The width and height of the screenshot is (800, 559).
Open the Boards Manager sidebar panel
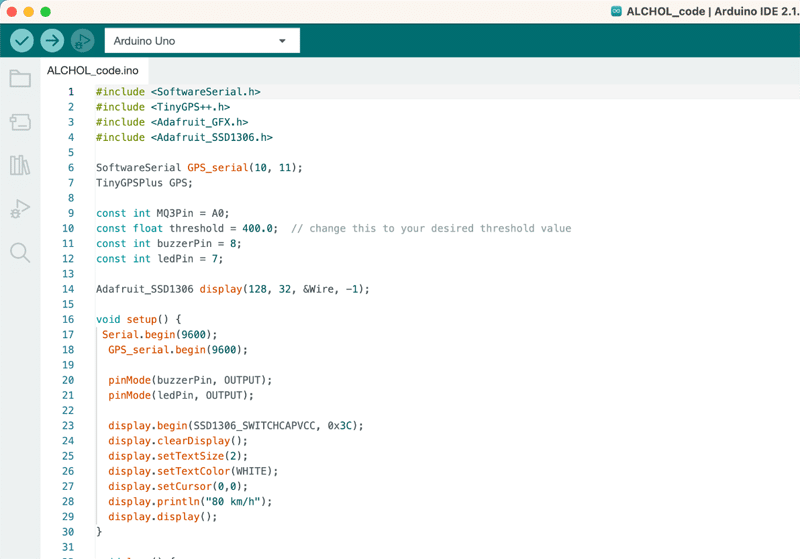coord(20,122)
